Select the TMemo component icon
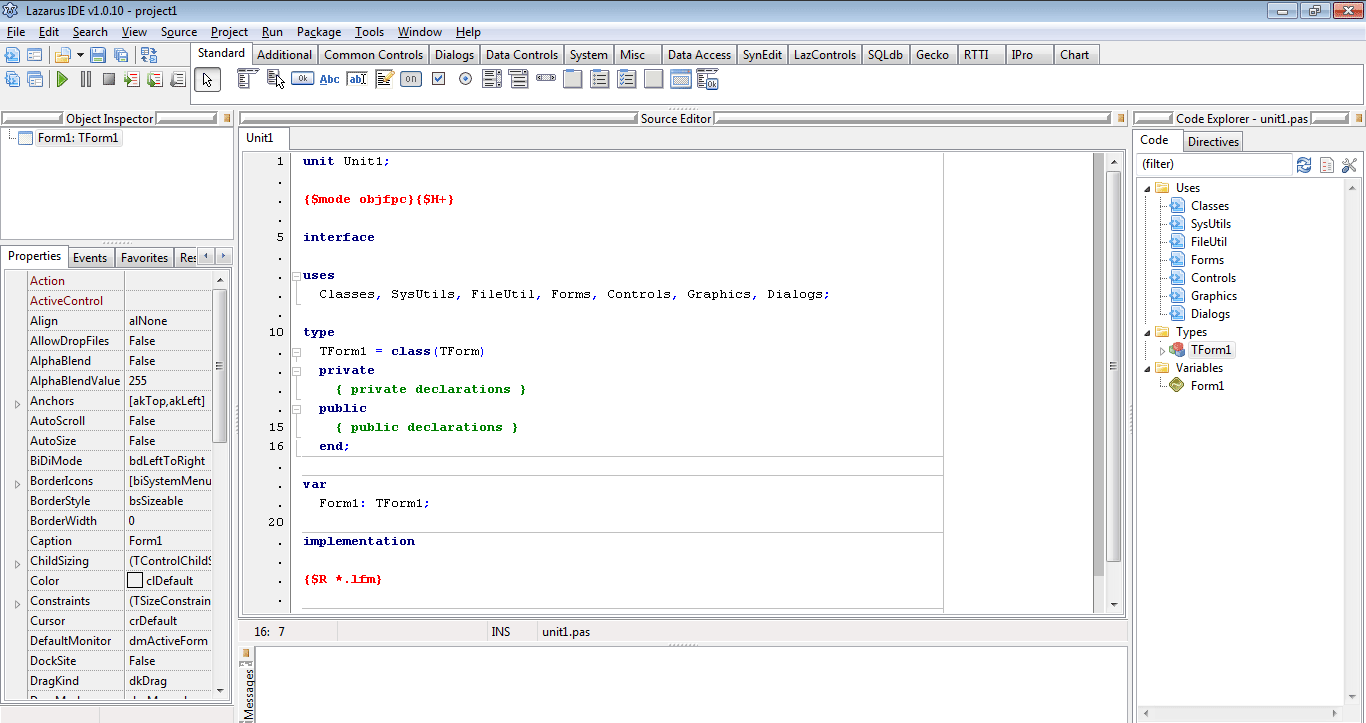This screenshot has height=723, width=1366. (x=385, y=79)
